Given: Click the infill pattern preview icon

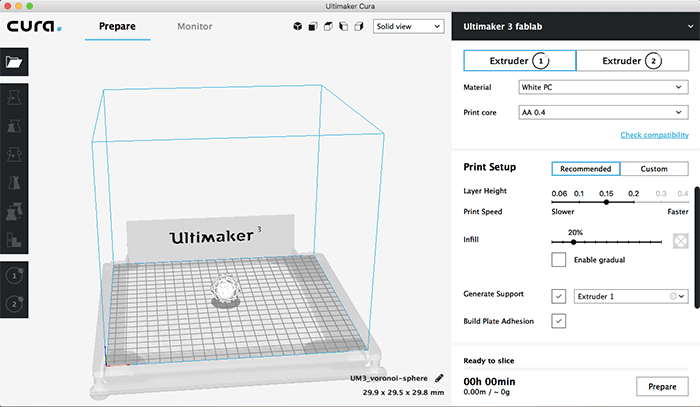Looking at the screenshot, I should [x=680, y=241].
